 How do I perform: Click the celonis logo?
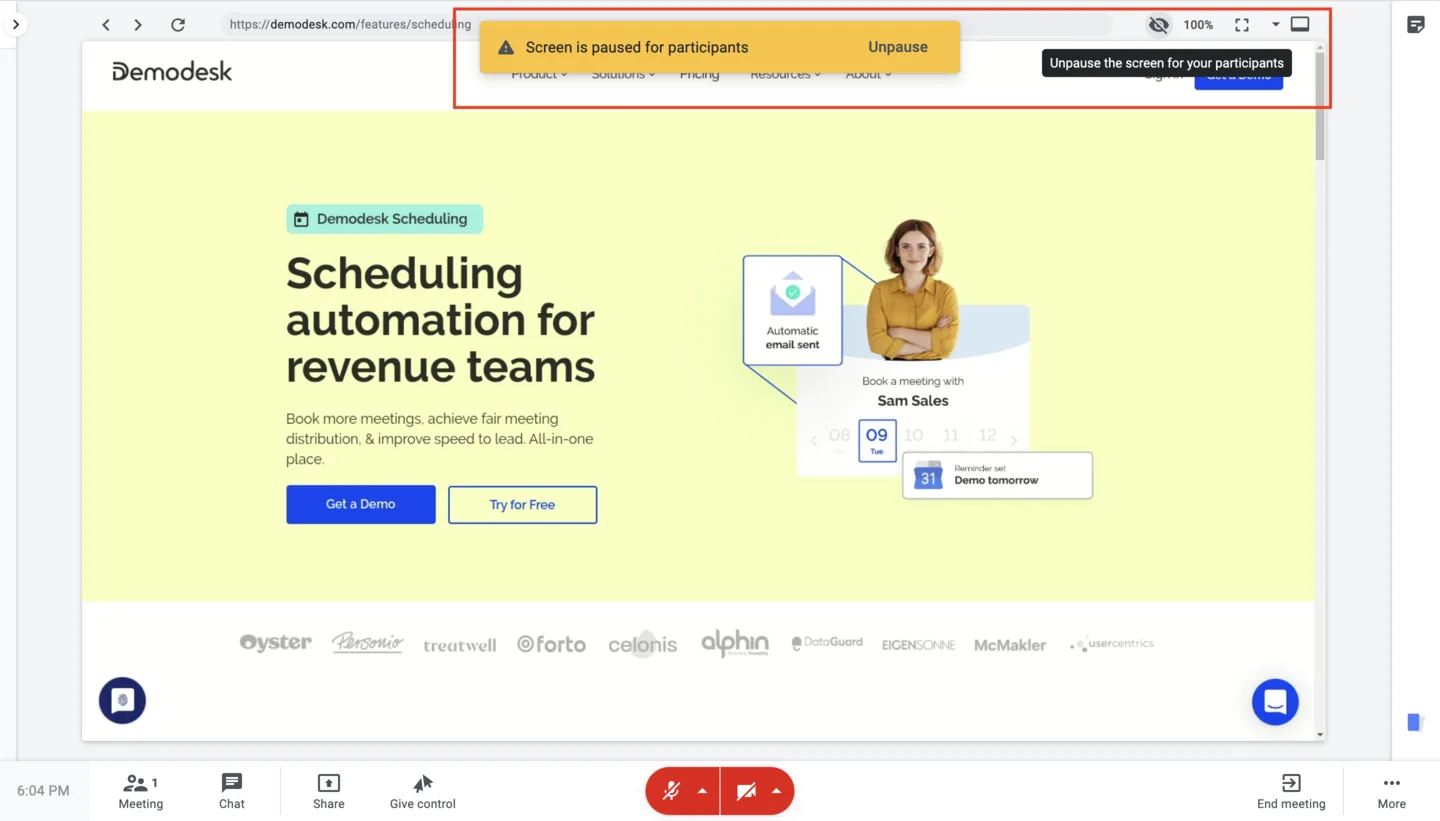point(643,644)
